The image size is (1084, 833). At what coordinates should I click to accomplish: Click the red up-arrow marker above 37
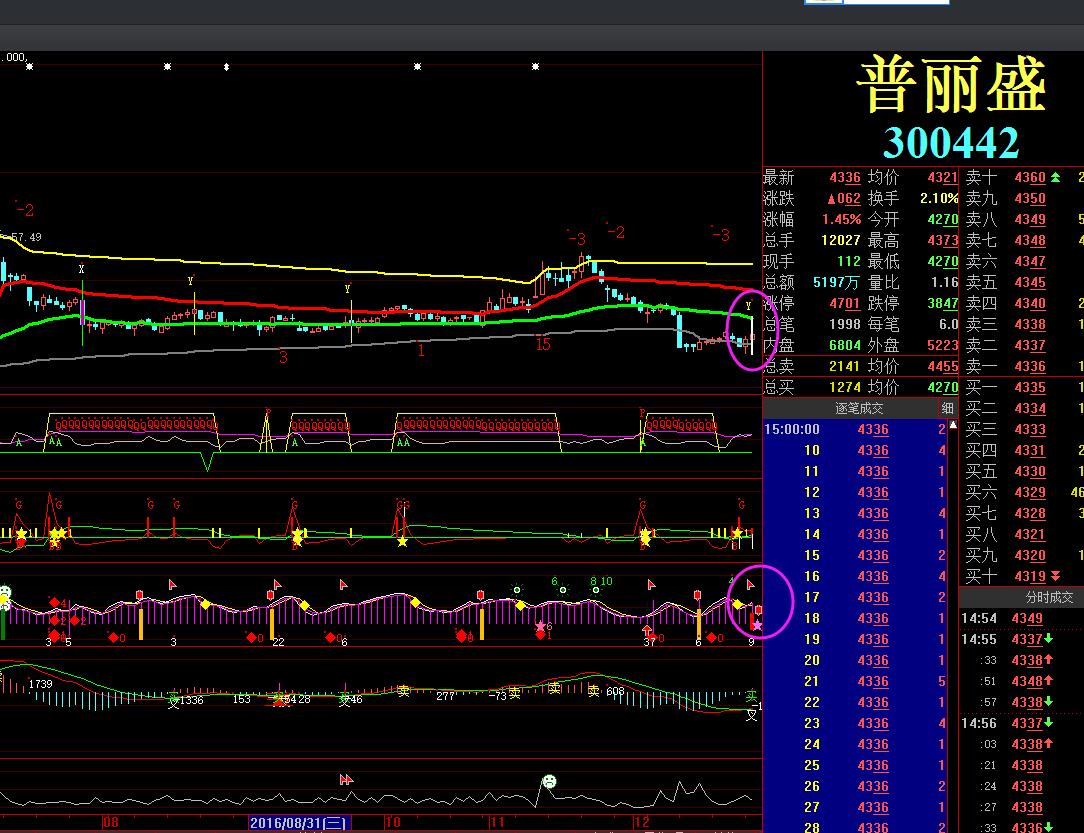tap(646, 630)
